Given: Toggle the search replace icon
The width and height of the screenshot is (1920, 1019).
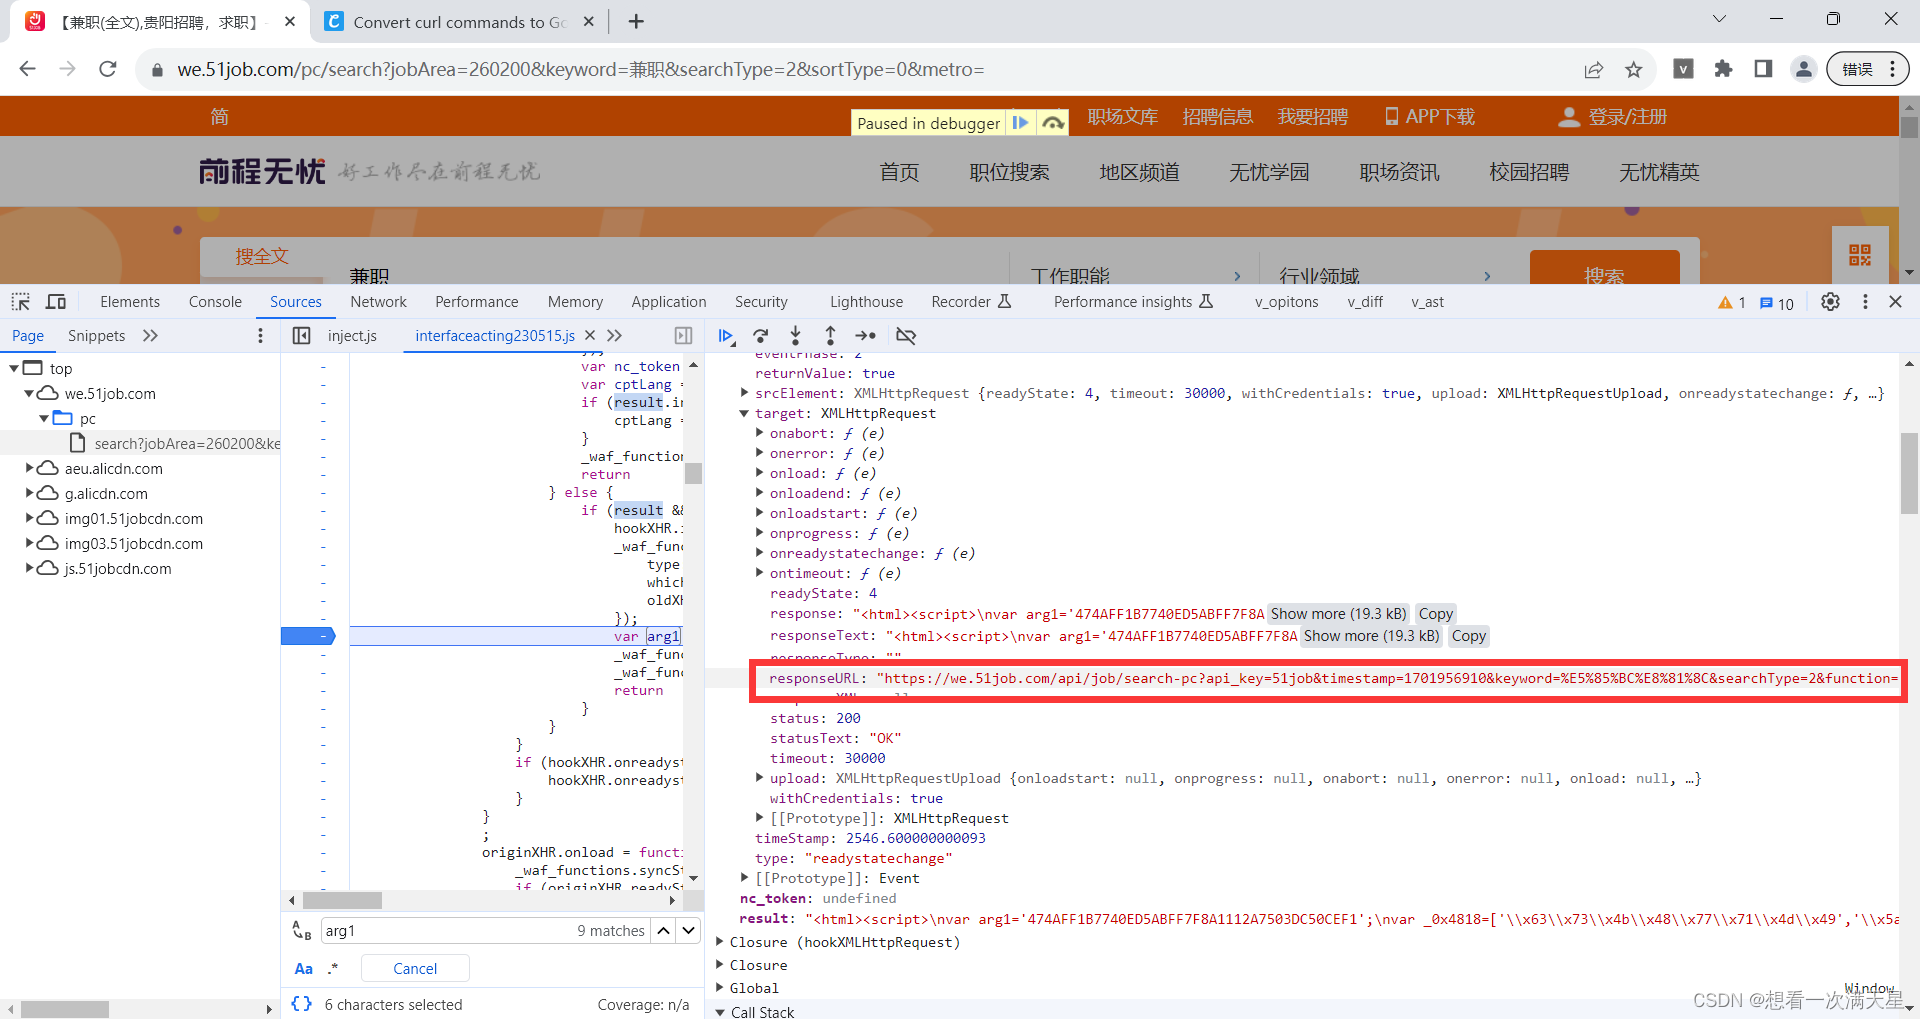Looking at the screenshot, I should pyautogui.click(x=301, y=931).
